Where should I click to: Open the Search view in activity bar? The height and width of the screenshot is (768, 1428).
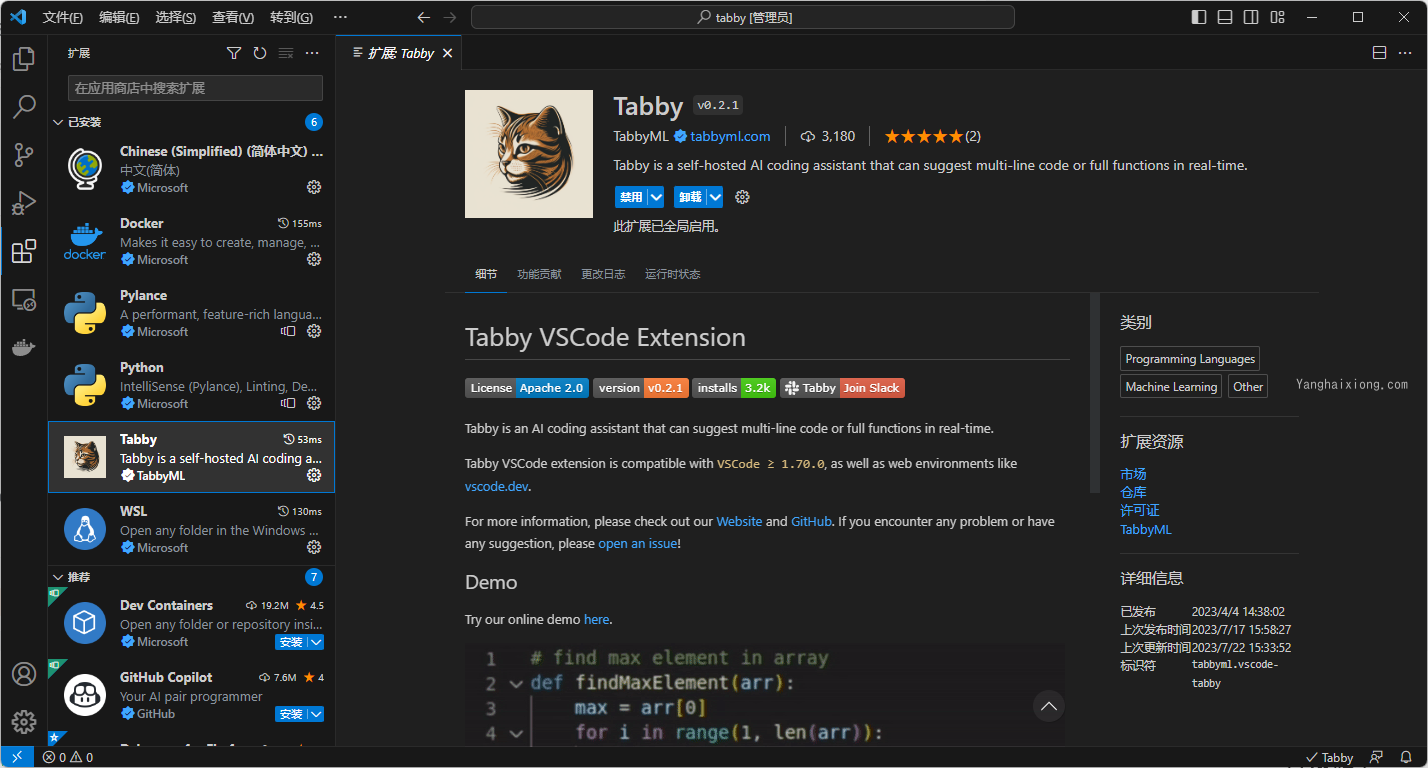24,106
